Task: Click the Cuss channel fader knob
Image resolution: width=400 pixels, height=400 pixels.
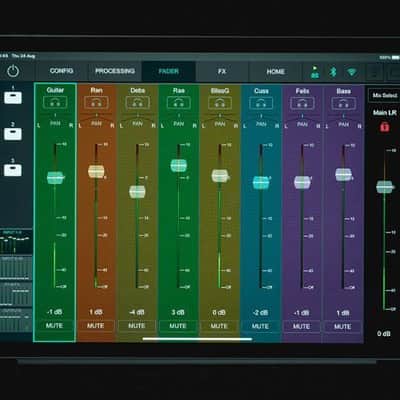Action: tap(261, 182)
